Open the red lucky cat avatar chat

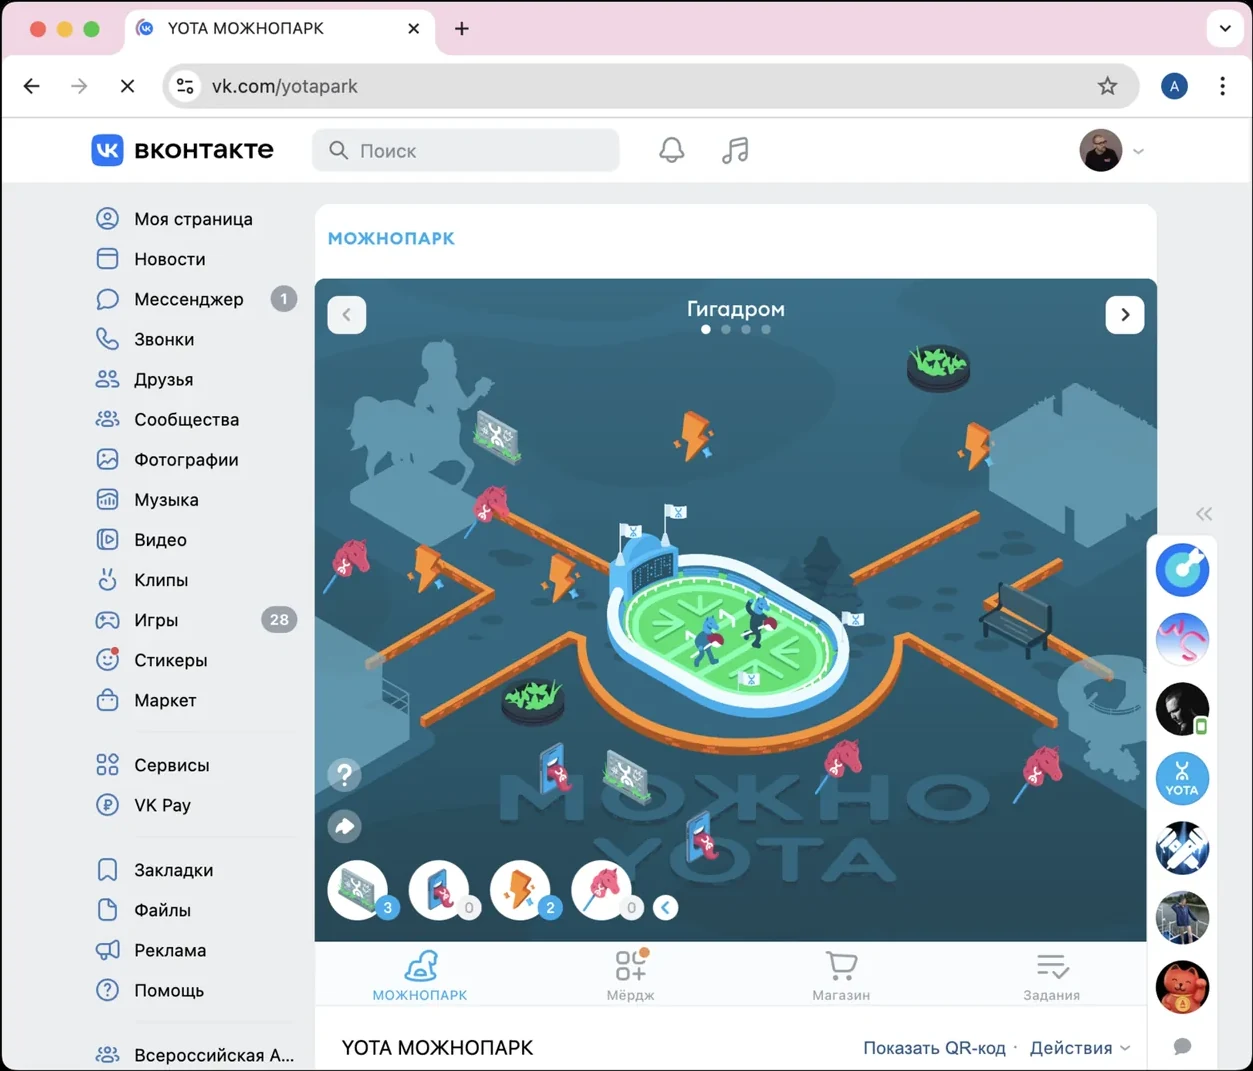coord(1182,987)
